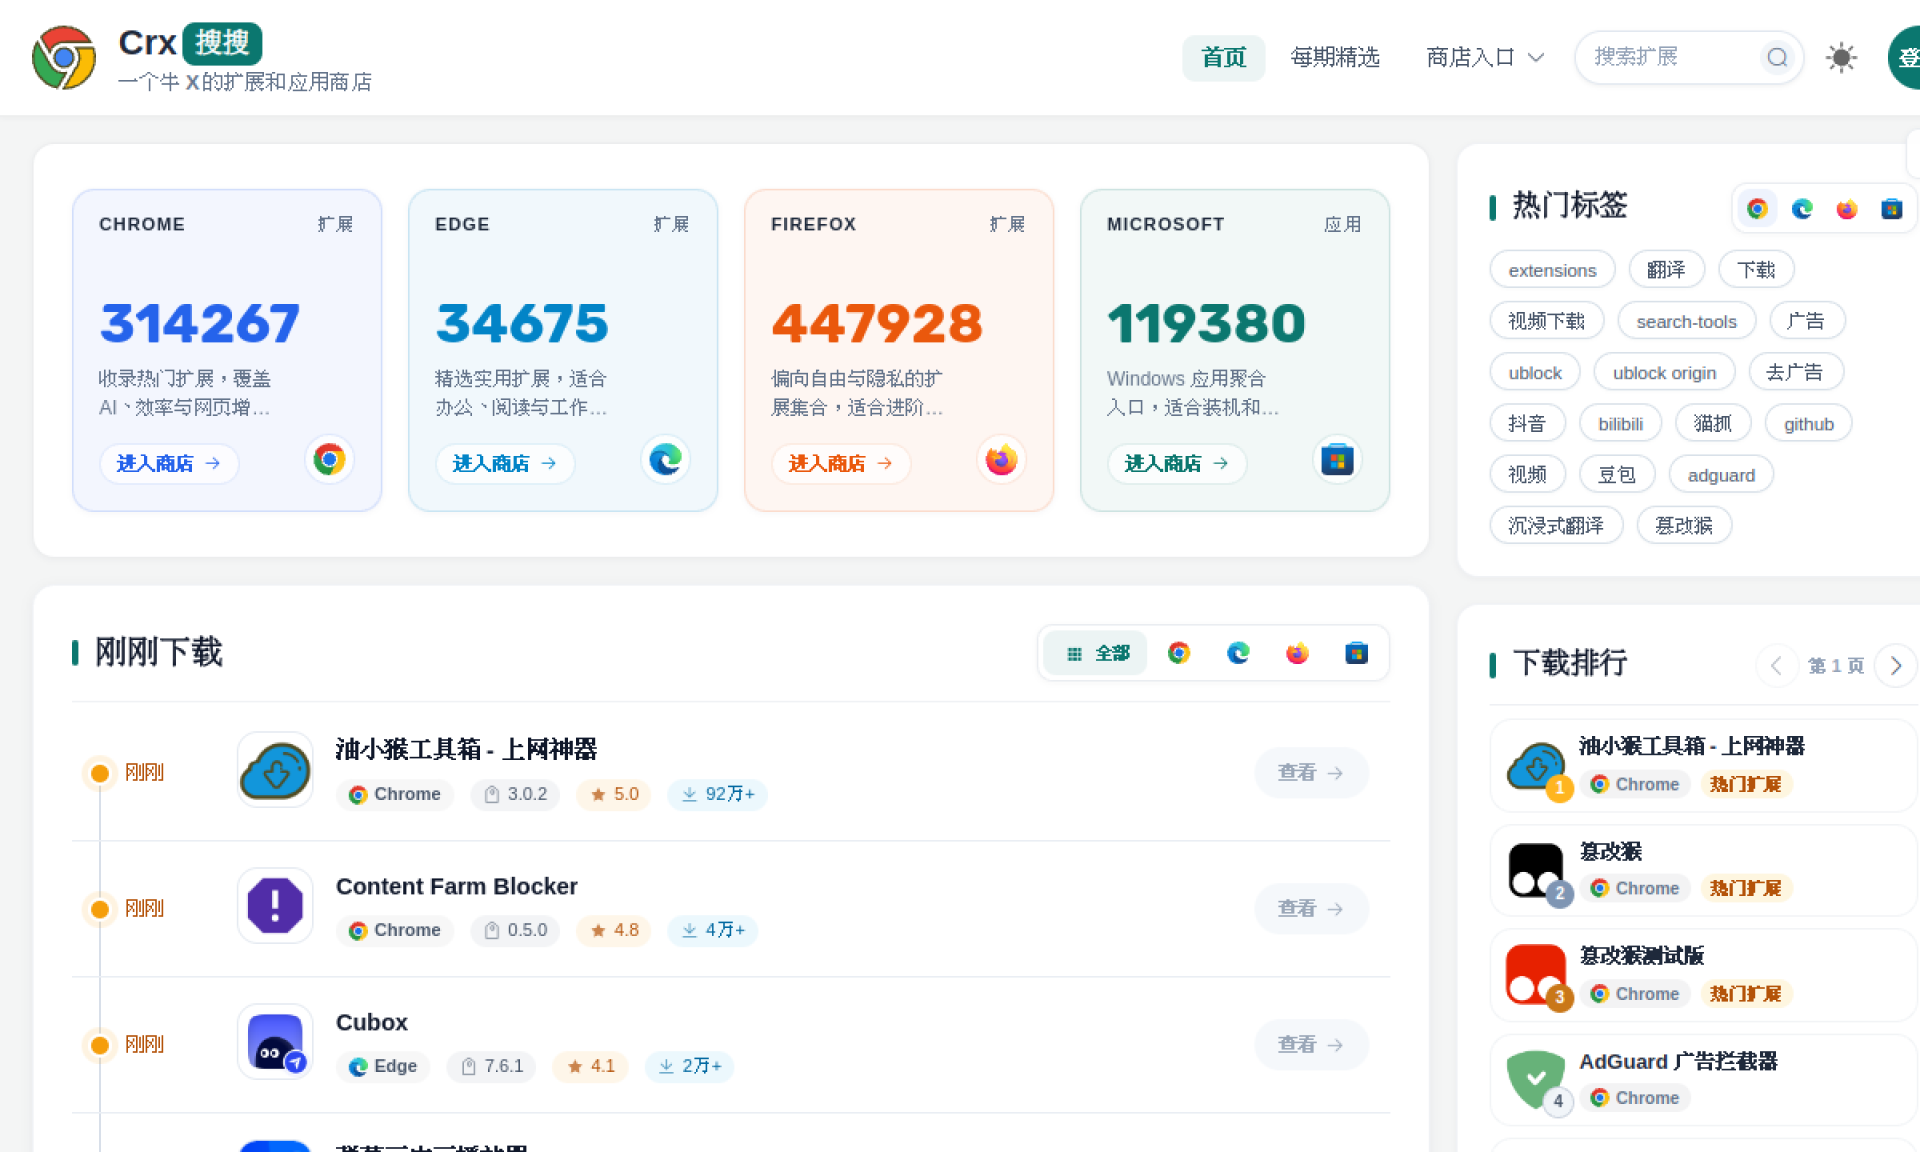Click the search magnifier icon
The height and width of the screenshot is (1152, 1920).
pyautogui.click(x=1777, y=57)
